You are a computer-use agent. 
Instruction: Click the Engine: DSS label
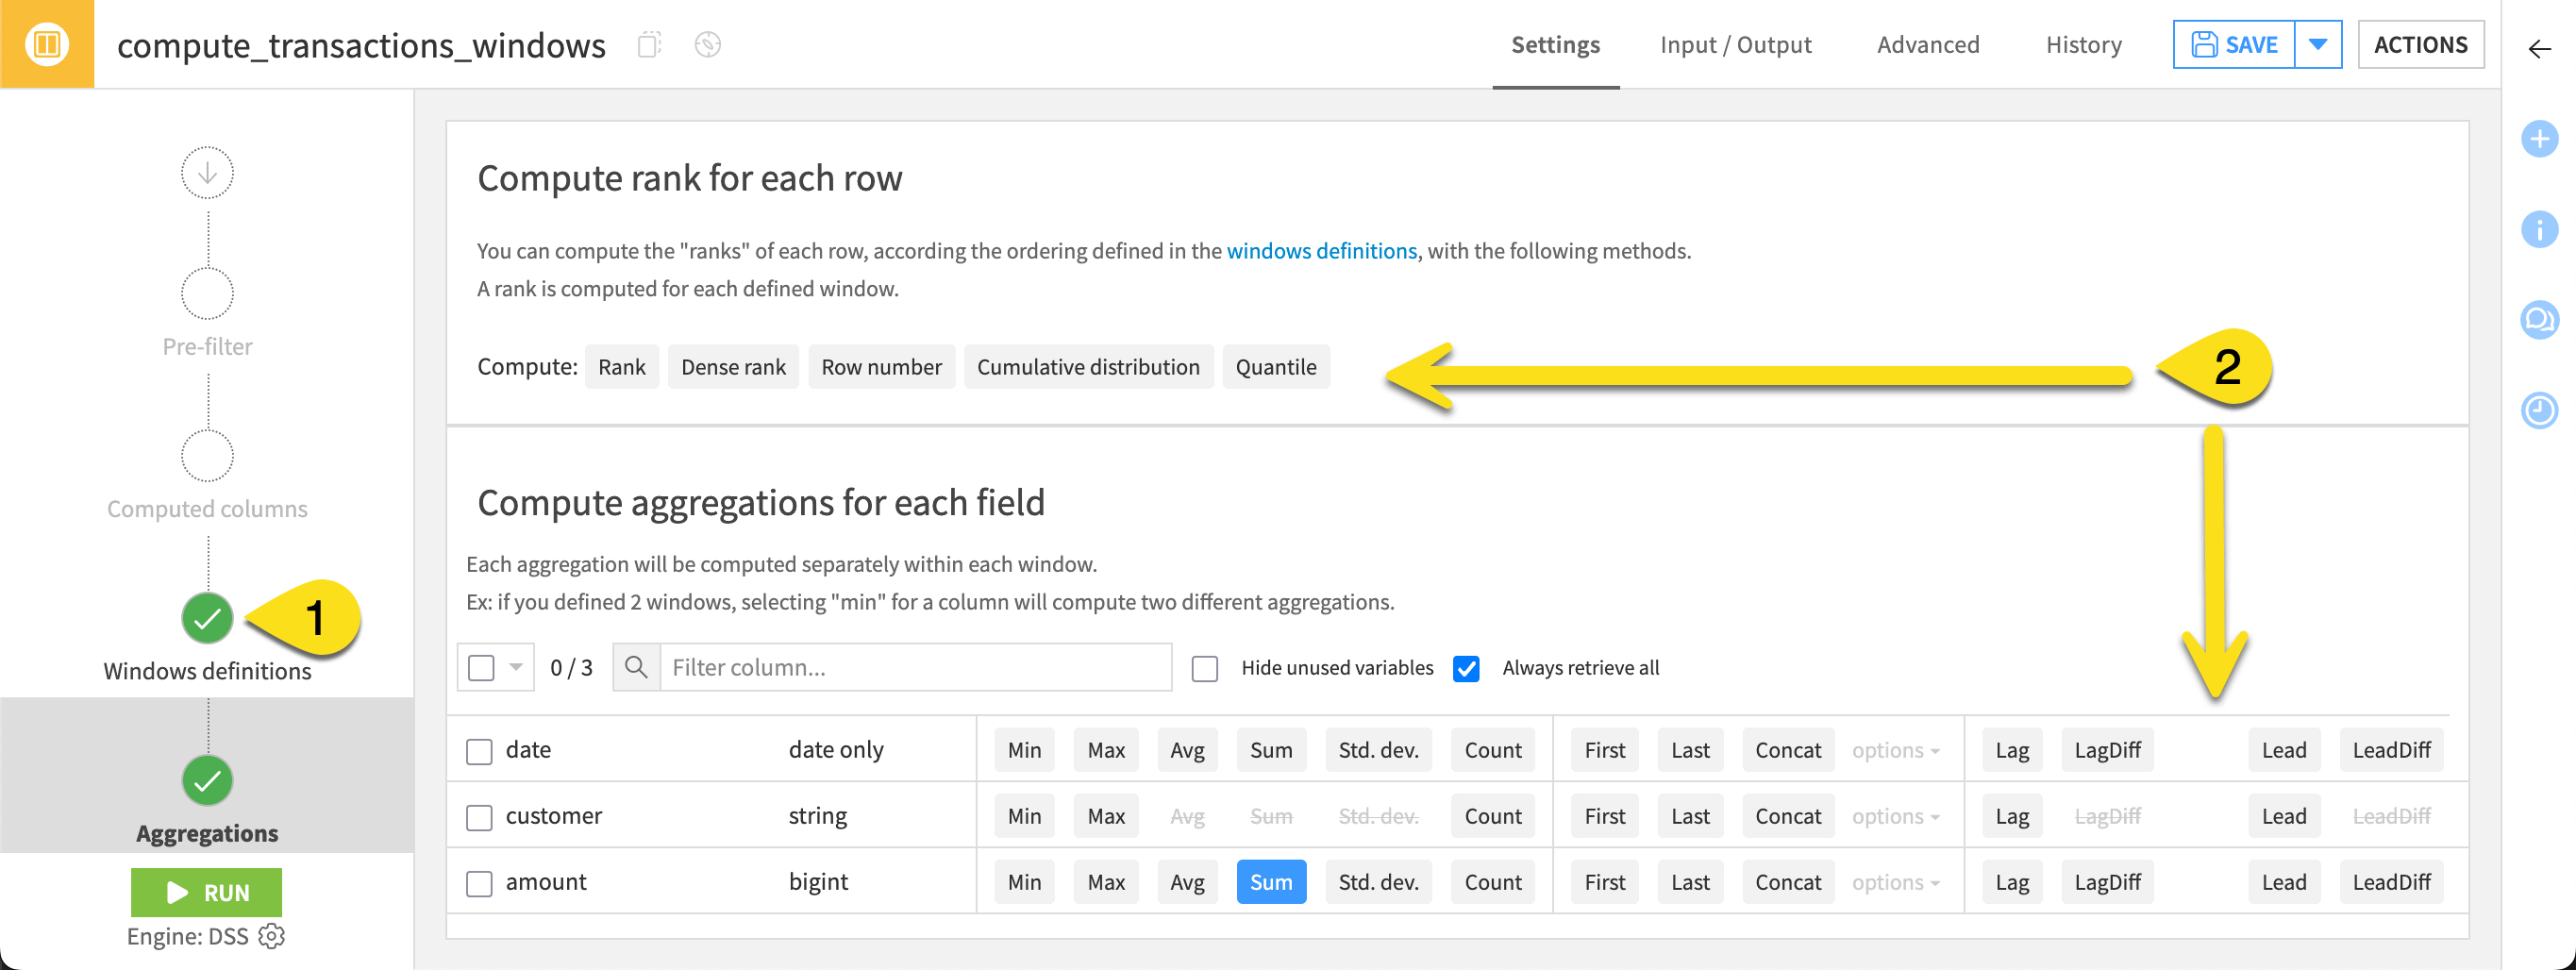tap(187, 936)
